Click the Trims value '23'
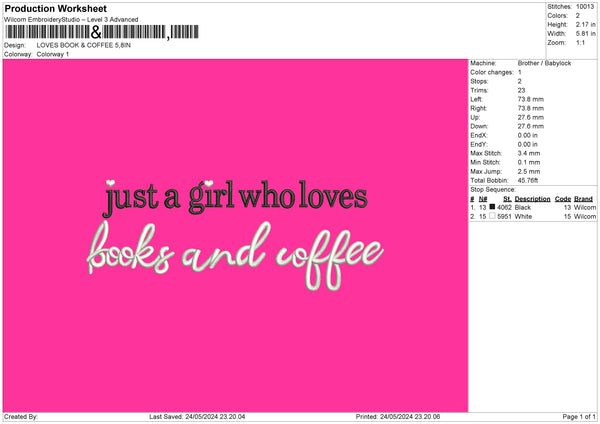 pyautogui.click(x=521, y=90)
